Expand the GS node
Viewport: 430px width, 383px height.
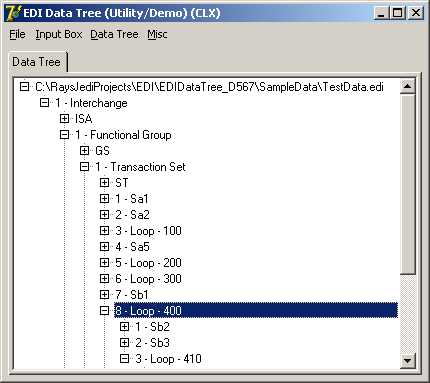84,151
